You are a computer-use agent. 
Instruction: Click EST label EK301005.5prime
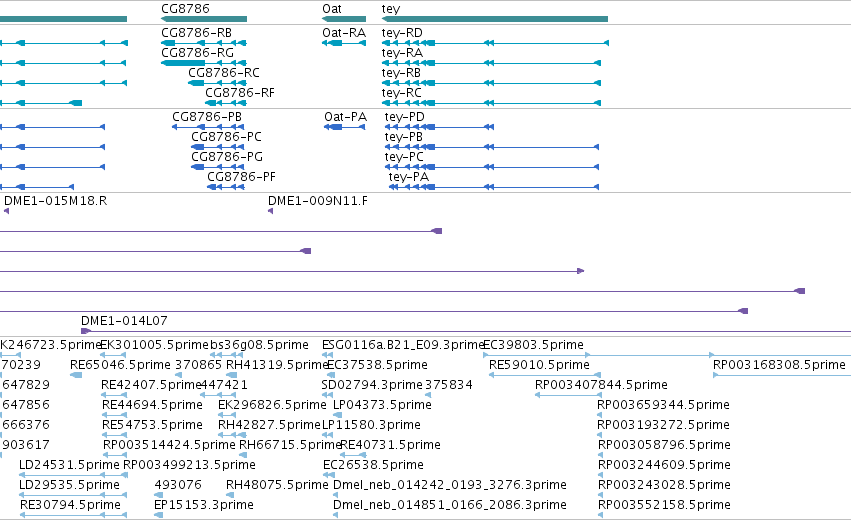155,345
